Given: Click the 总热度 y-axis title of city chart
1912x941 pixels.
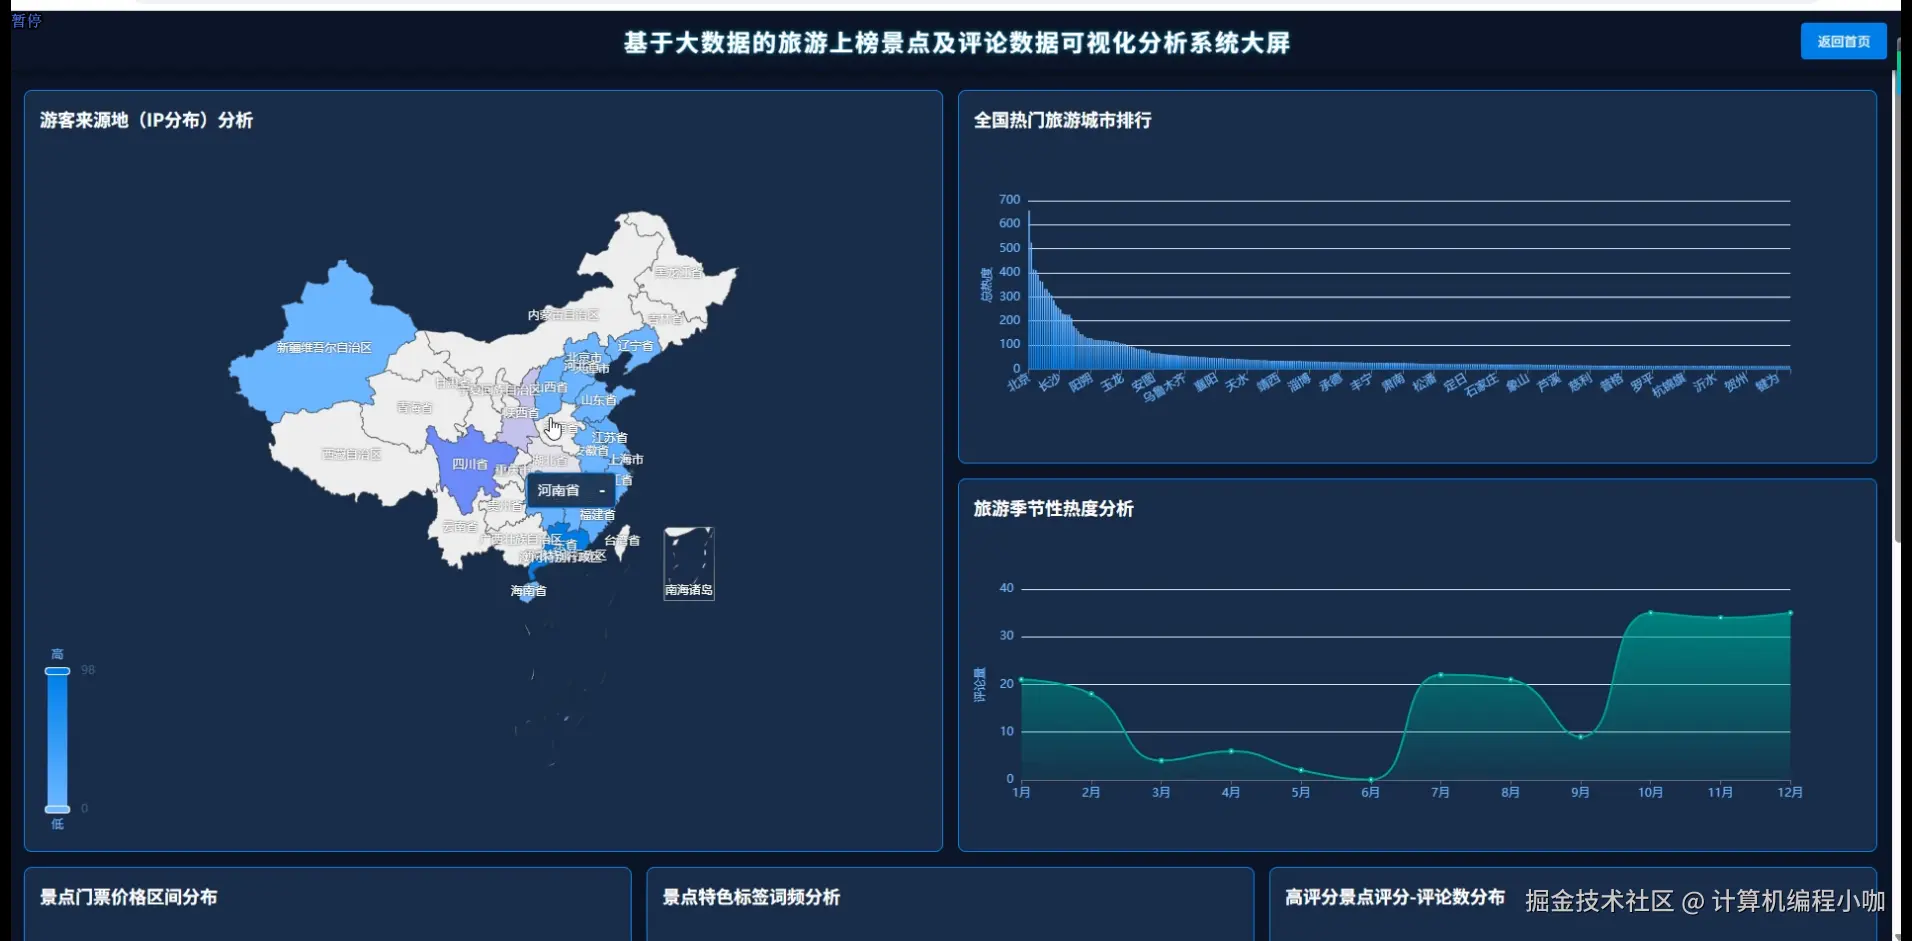Looking at the screenshot, I should (x=986, y=285).
